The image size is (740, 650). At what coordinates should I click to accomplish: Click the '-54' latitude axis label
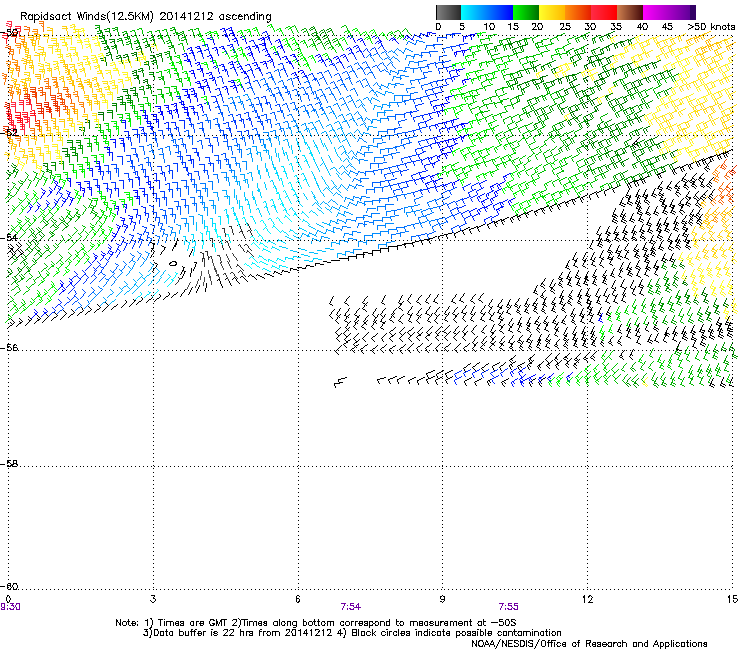pos(9,237)
